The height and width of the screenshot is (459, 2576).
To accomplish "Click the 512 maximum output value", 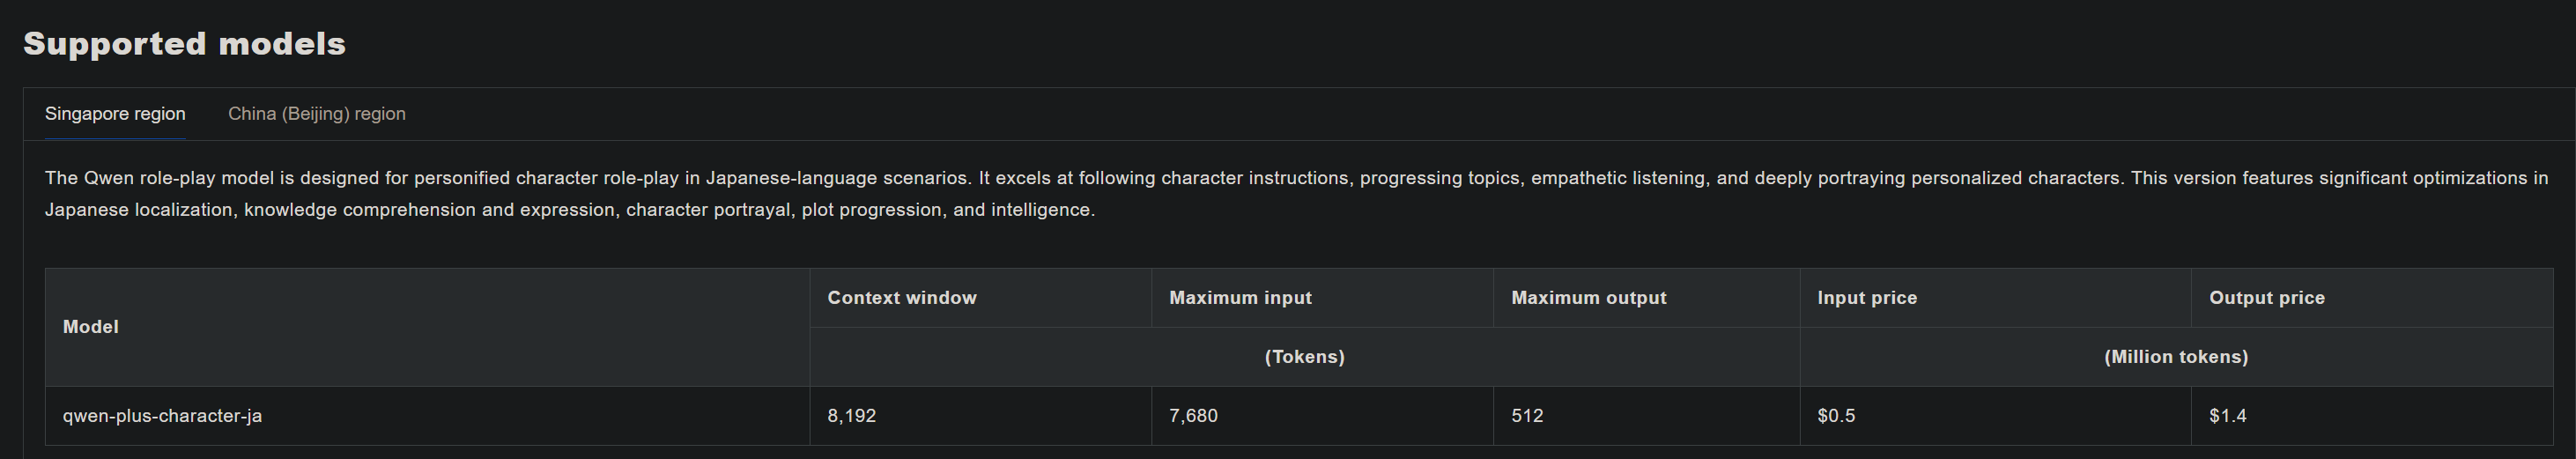I will (1527, 416).
